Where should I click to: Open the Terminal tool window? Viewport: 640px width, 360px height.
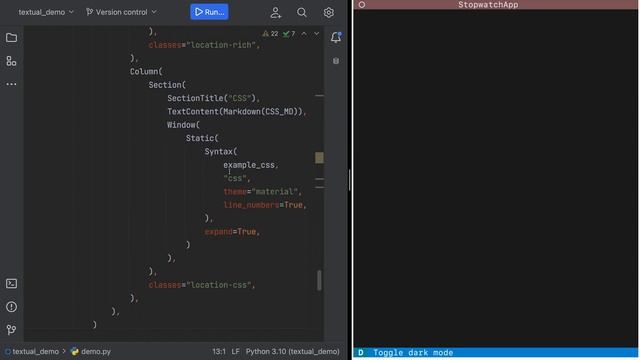click(x=11, y=283)
